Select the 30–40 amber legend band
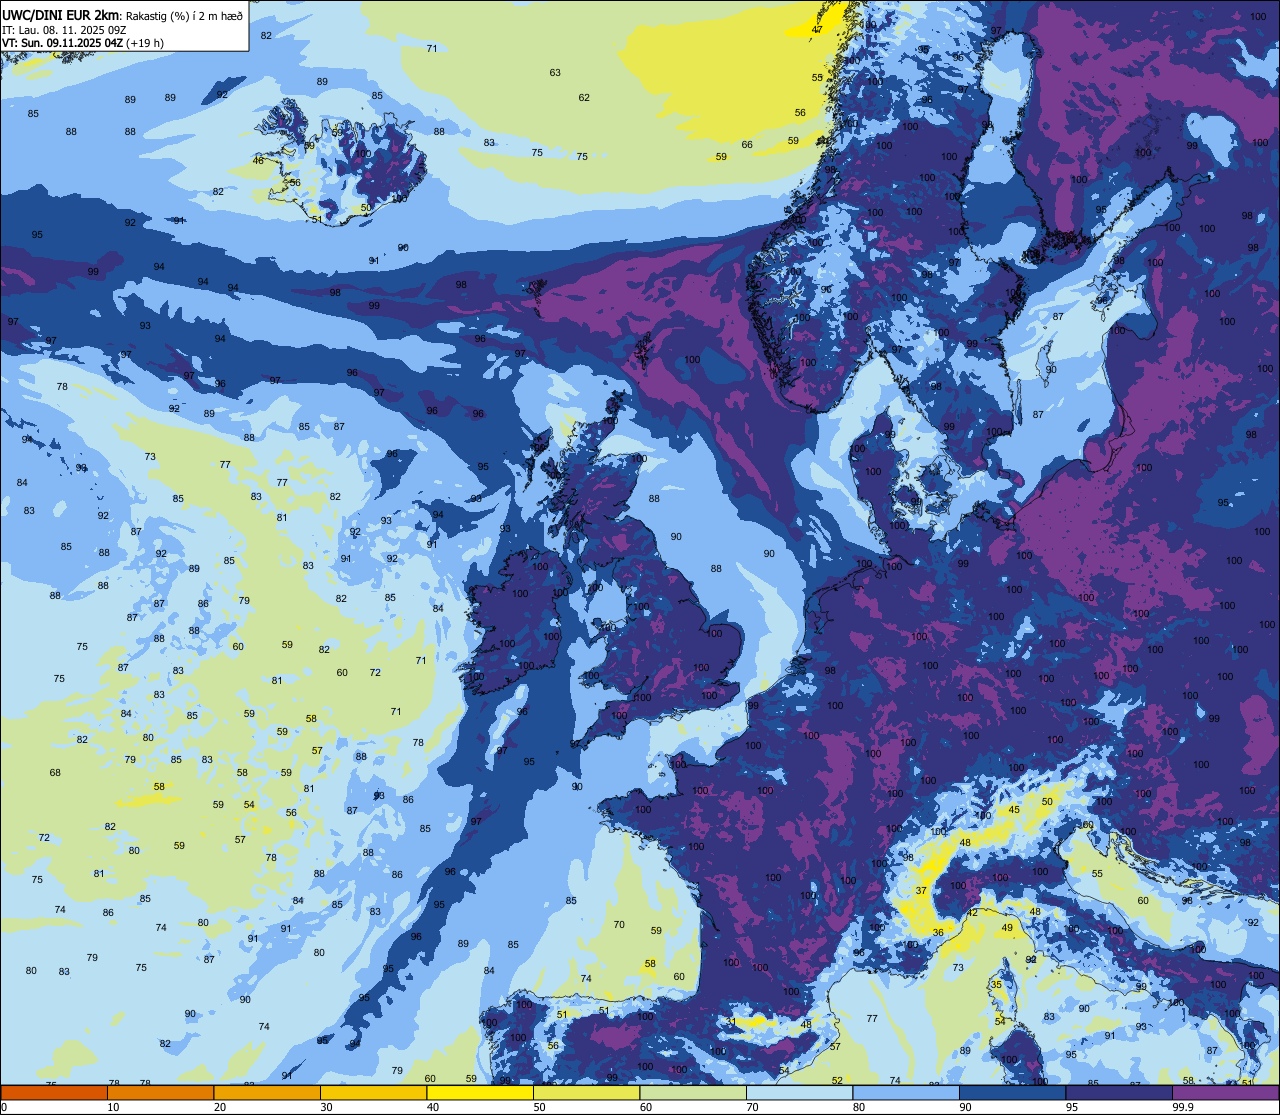Image resolution: width=1280 pixels, height=1115 pixels. click(373, 1092)
